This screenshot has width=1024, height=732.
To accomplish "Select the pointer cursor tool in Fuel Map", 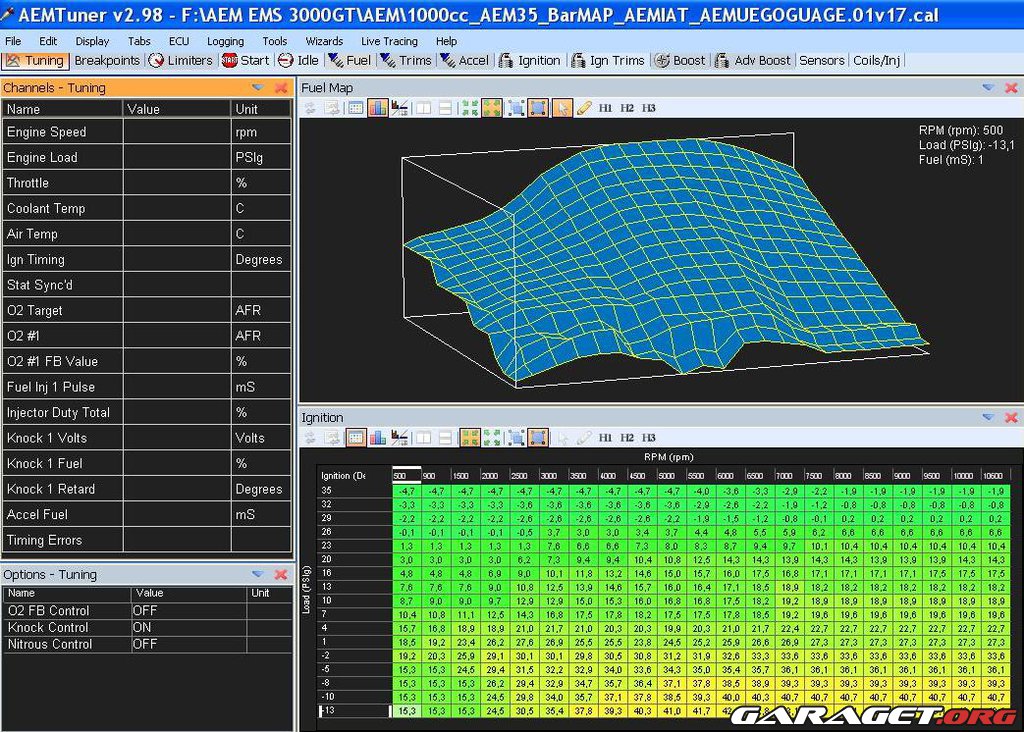I will [562, 108].
